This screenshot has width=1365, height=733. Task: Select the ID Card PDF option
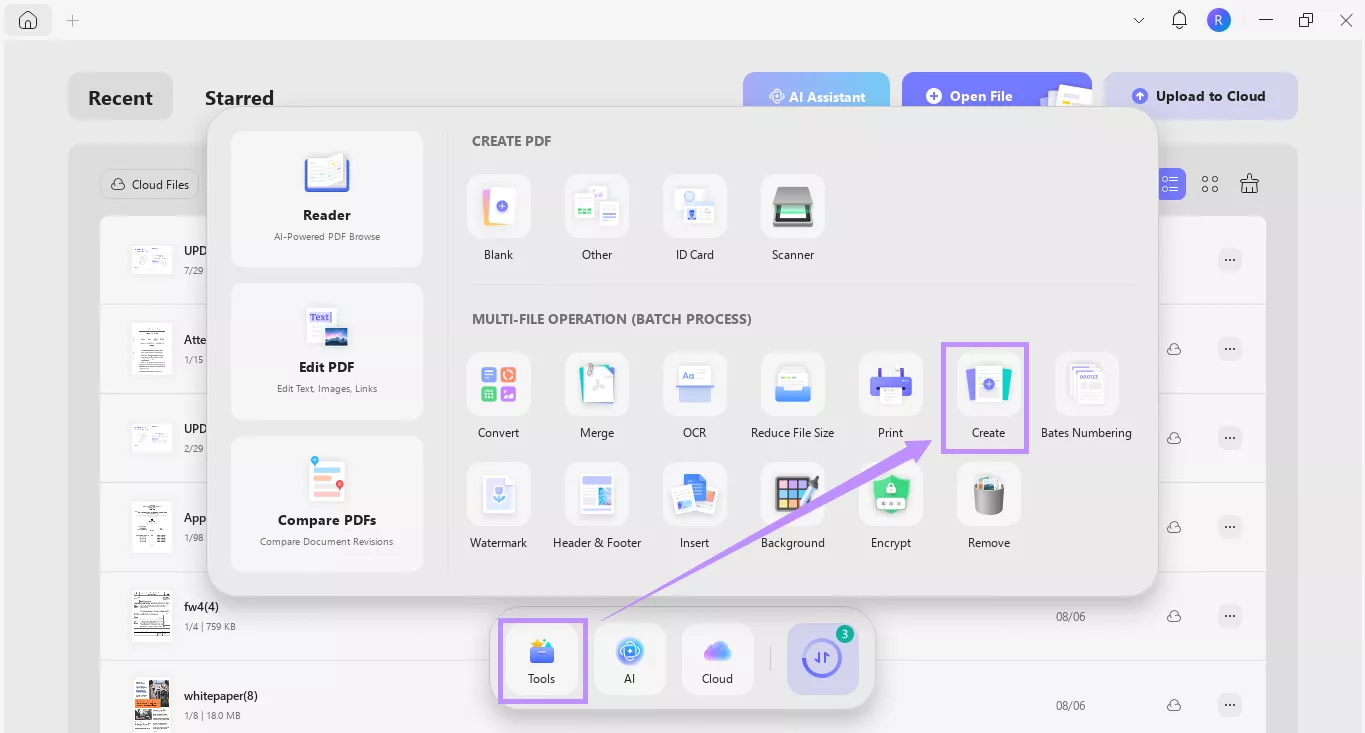[x=695, y=207]
